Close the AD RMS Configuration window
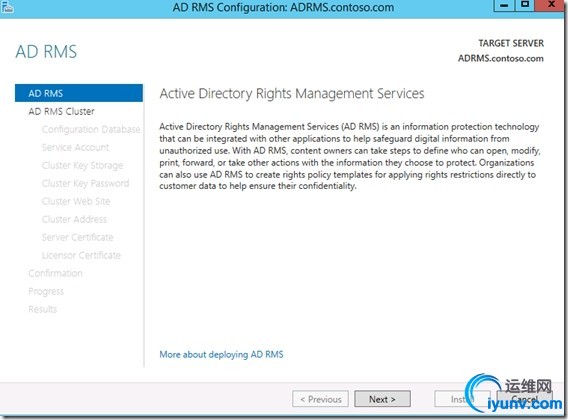 pos(551,5)
